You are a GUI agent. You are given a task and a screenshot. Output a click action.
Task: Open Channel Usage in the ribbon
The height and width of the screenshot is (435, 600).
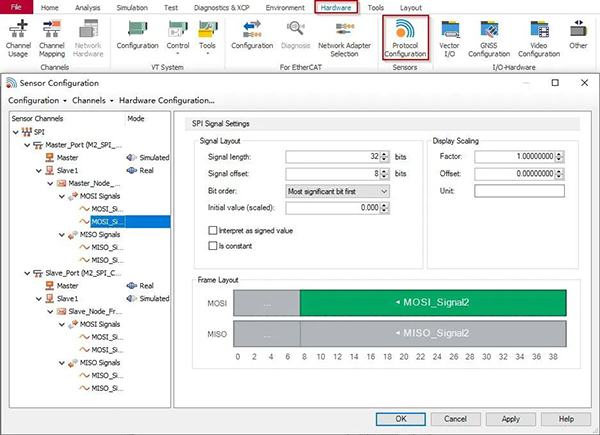point(18,38)
